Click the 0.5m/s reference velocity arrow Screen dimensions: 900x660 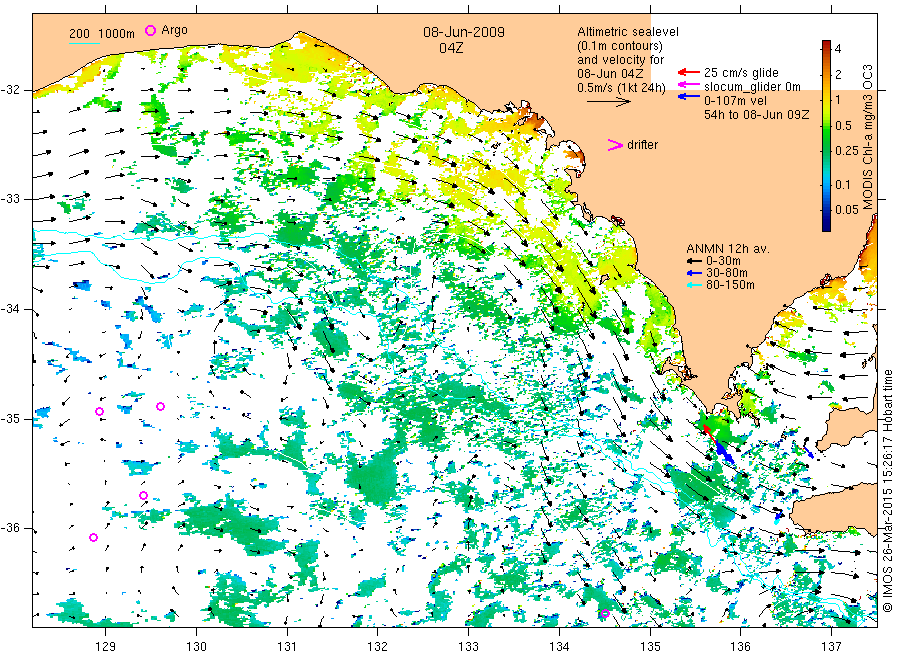pyautogui.click(x=608, y=102)
